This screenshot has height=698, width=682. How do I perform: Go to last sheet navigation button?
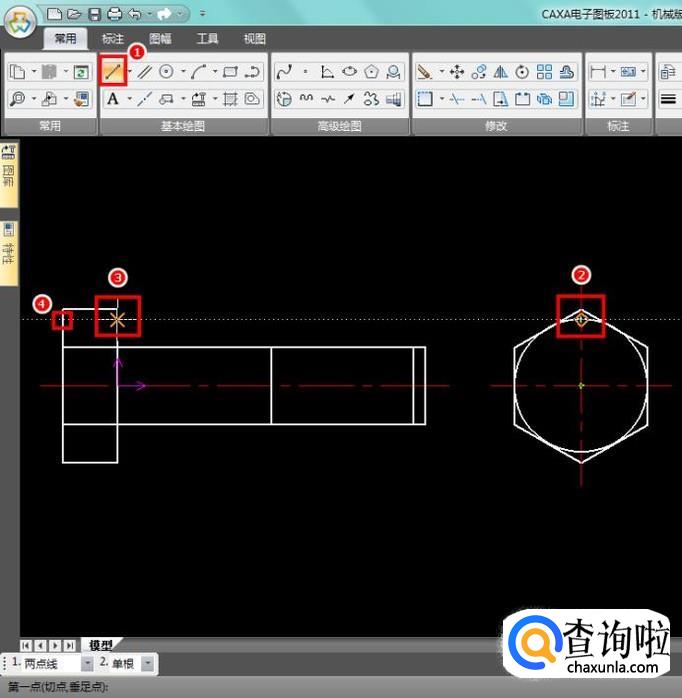point(69,645)
